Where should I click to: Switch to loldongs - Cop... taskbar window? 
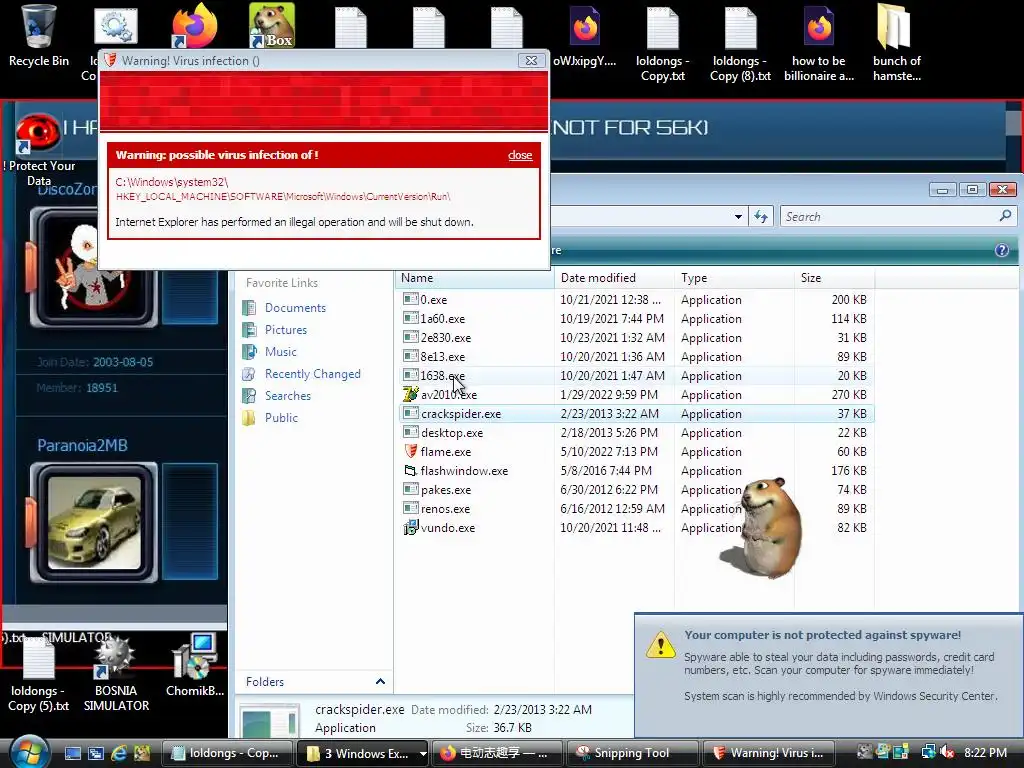click(x=226, y=753)
